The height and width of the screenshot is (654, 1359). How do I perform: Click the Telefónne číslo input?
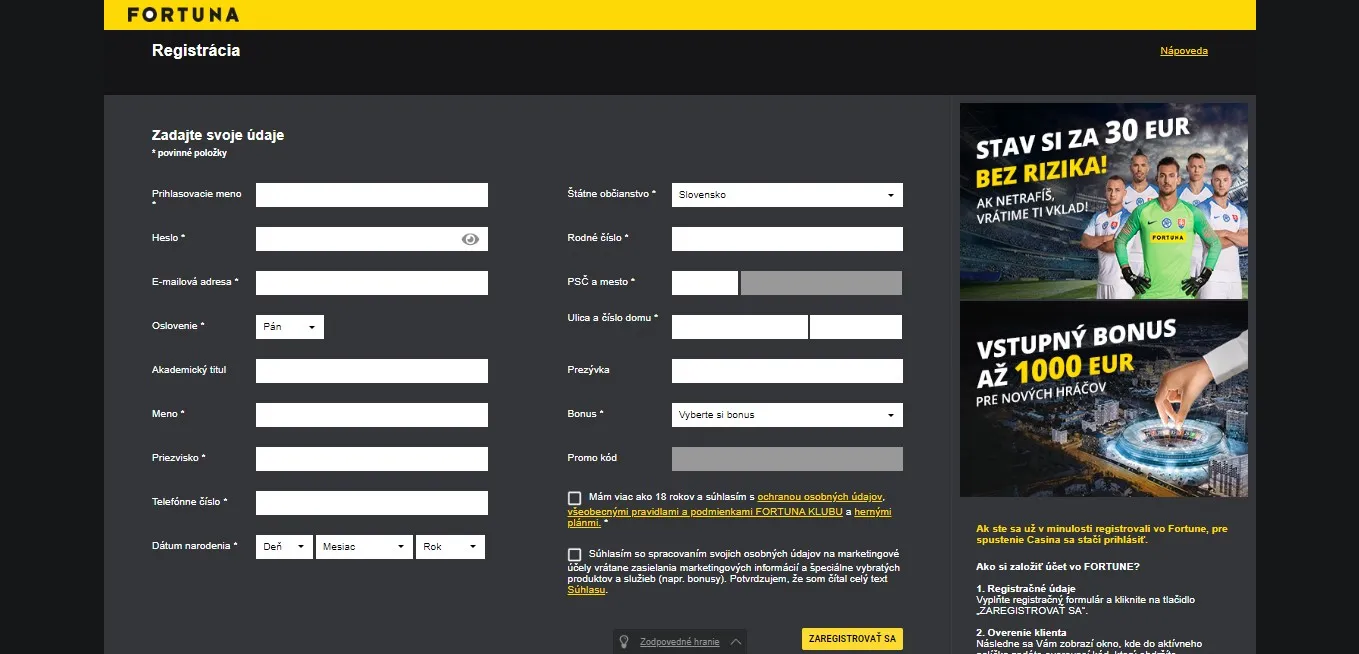(x=372, y=503)
